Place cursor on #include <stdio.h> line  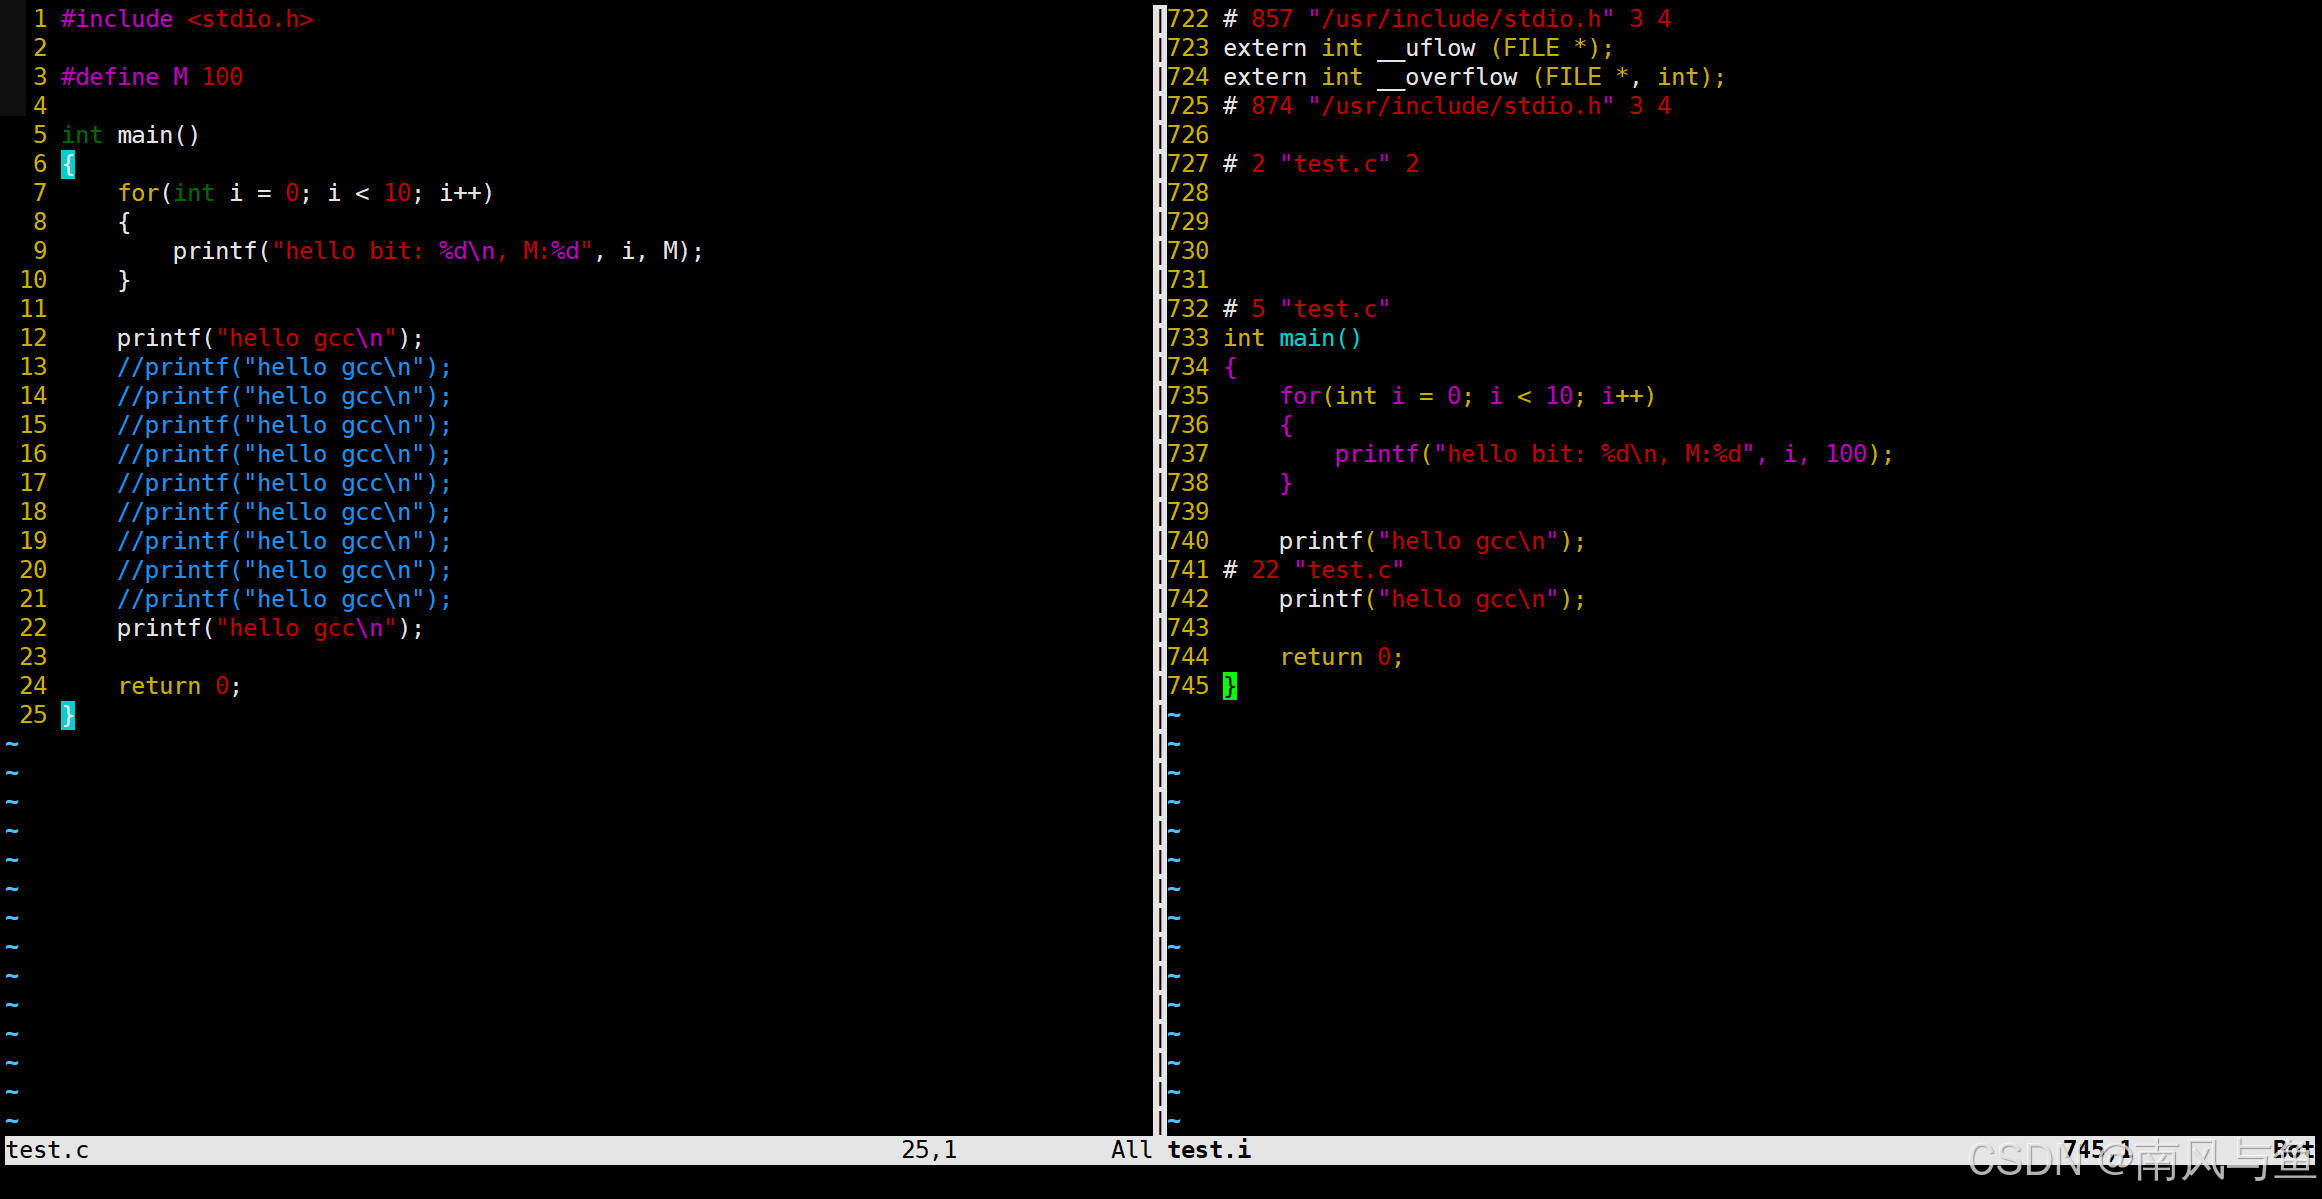point(186,19)
